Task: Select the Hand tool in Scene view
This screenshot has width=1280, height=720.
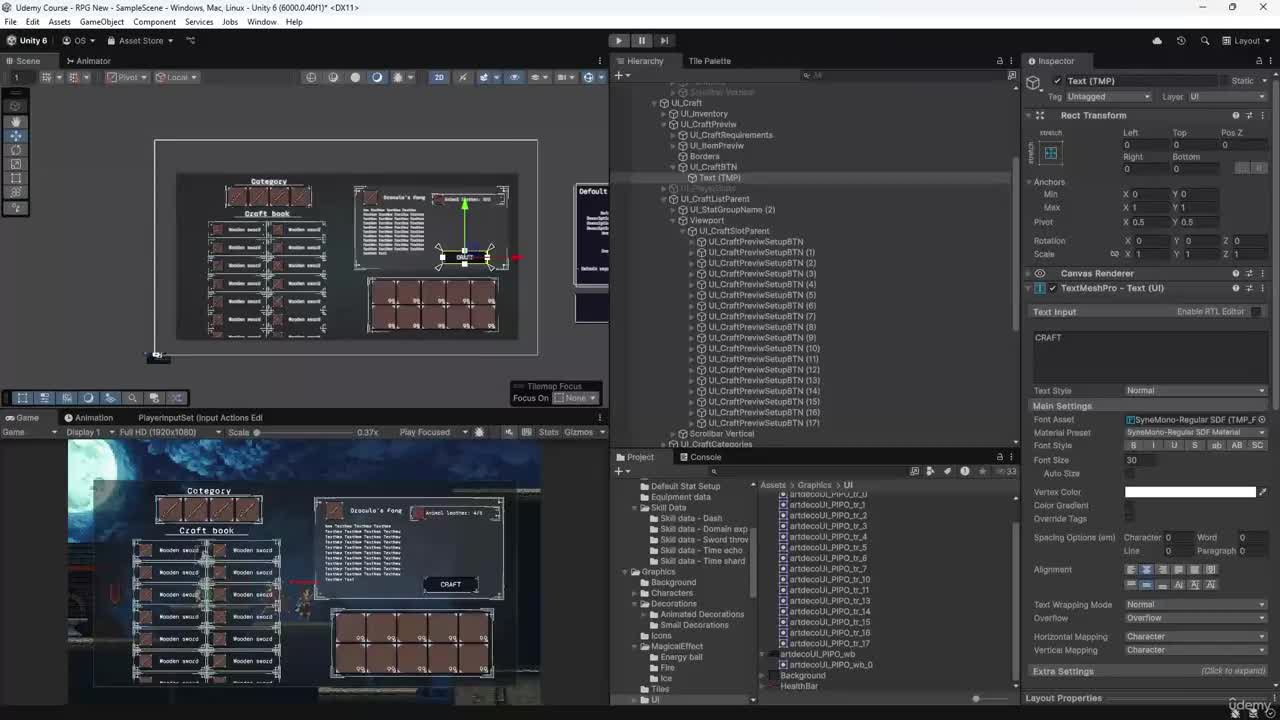Action: (x=16, y=121)
